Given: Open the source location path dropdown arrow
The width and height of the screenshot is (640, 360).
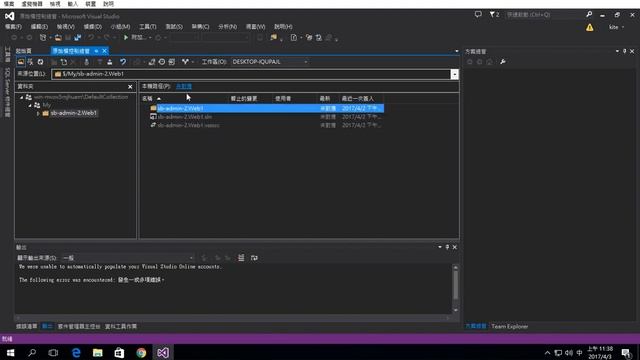Looking at the screenshot, I should pos(454,74).
